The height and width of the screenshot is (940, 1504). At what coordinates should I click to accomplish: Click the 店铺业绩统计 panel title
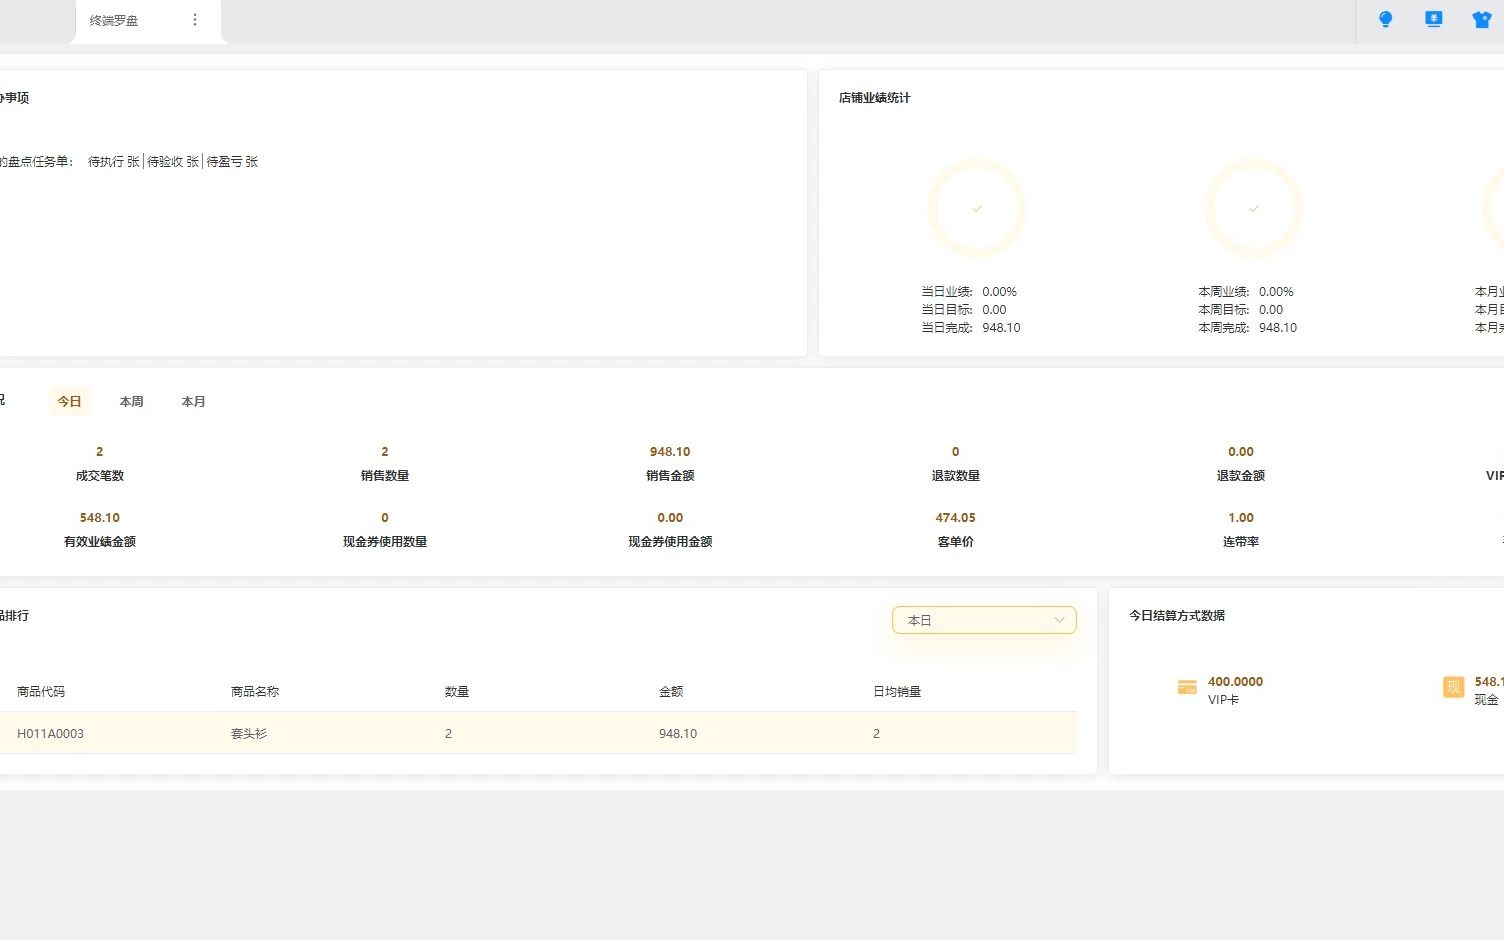(875, 97)
